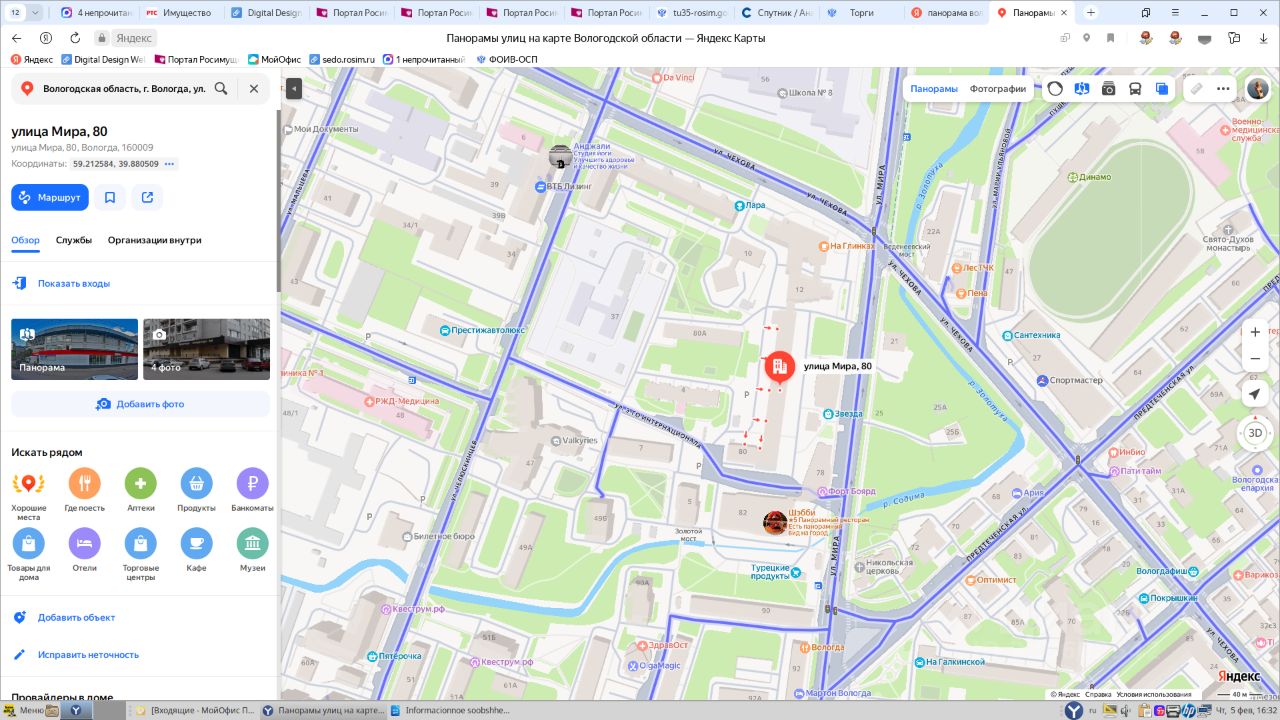
Task: Bookmark улица Мира, 80 location
Action: [110, 197]
